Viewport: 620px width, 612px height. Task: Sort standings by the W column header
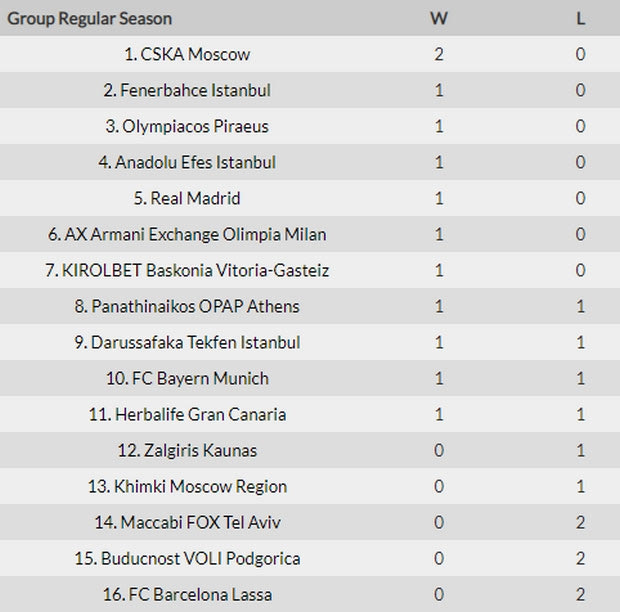pos(439,19)
